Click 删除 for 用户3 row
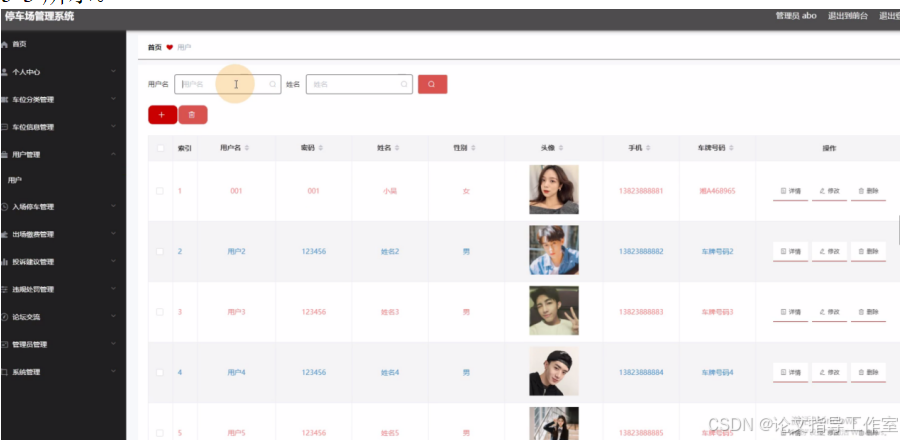Viewport: 902px width, 440px height. click(868, 312)
